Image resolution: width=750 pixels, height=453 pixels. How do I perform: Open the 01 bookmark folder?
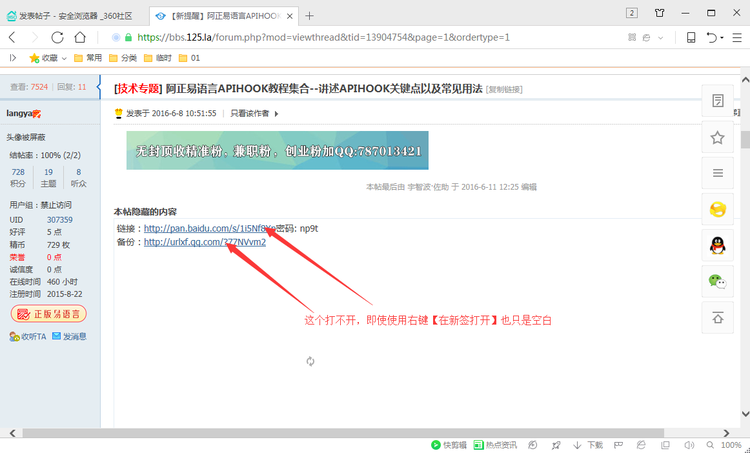[189, 58]
